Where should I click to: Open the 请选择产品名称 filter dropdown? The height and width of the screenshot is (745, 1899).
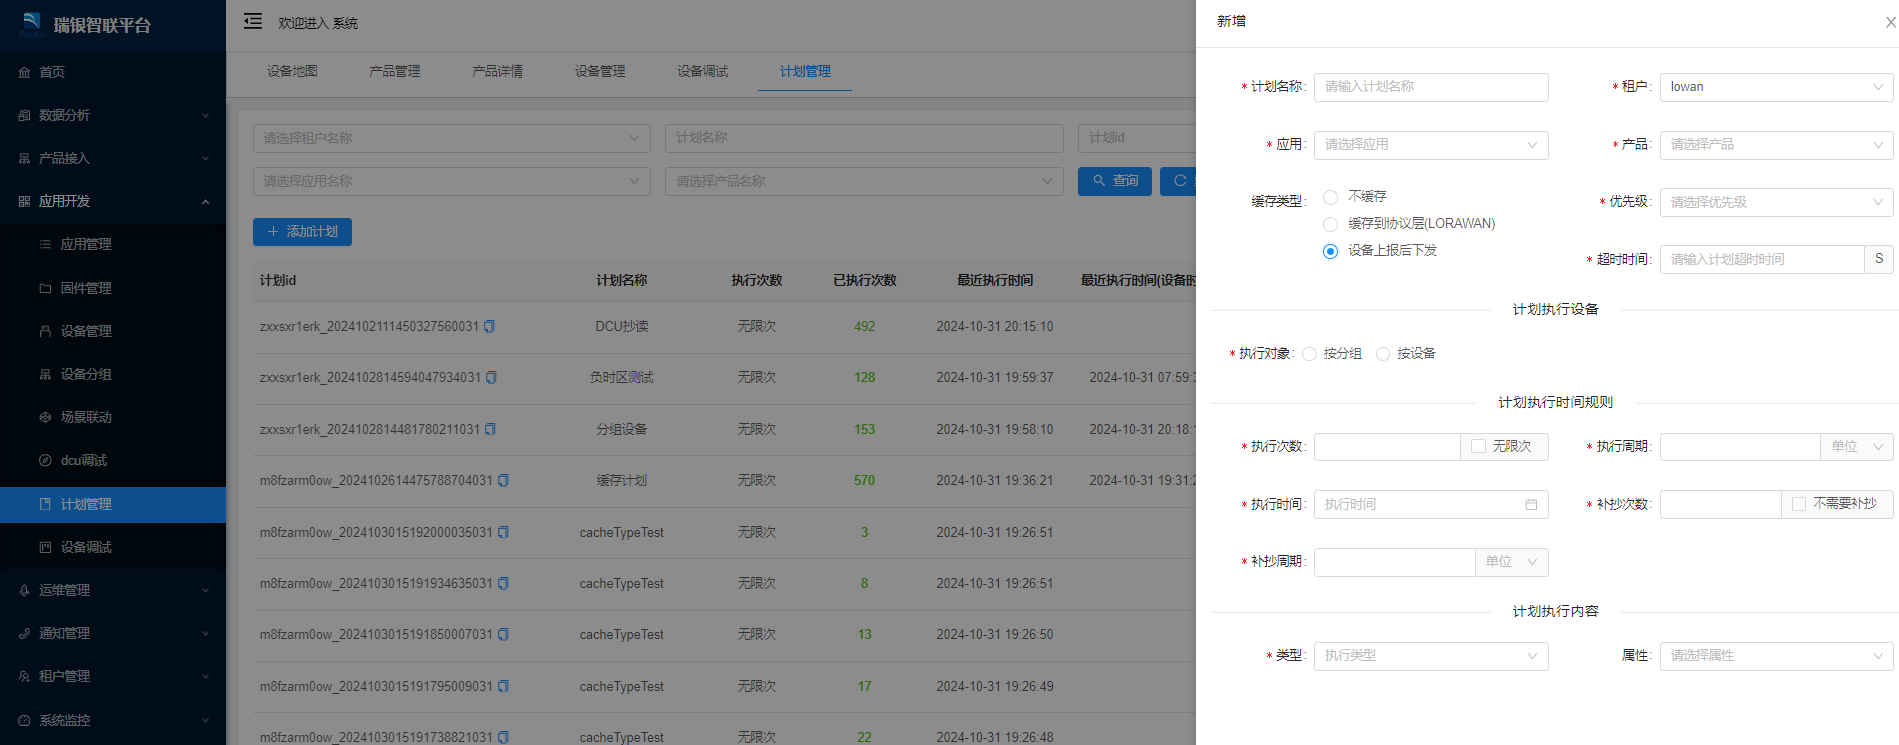pyautogui.click(x=864, y=181)
